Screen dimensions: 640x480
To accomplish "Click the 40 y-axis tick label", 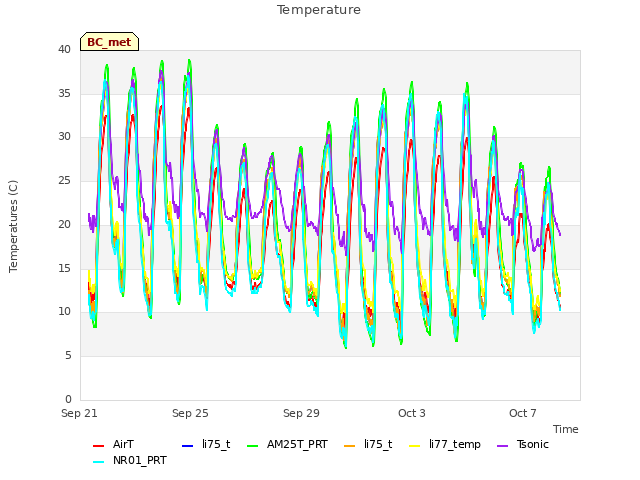I will [64, 49].
